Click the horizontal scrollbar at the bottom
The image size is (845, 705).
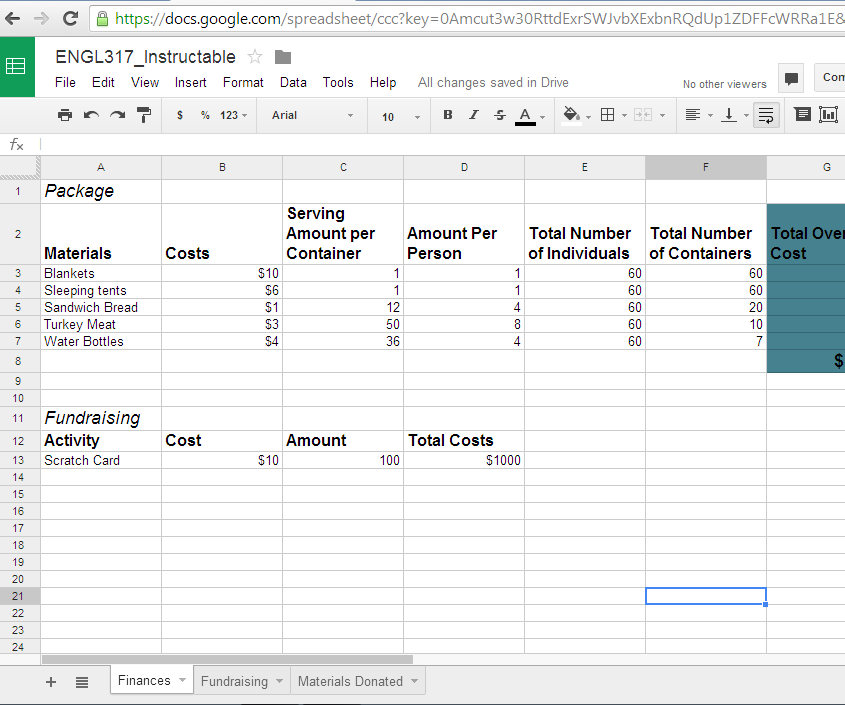(227, 659)
